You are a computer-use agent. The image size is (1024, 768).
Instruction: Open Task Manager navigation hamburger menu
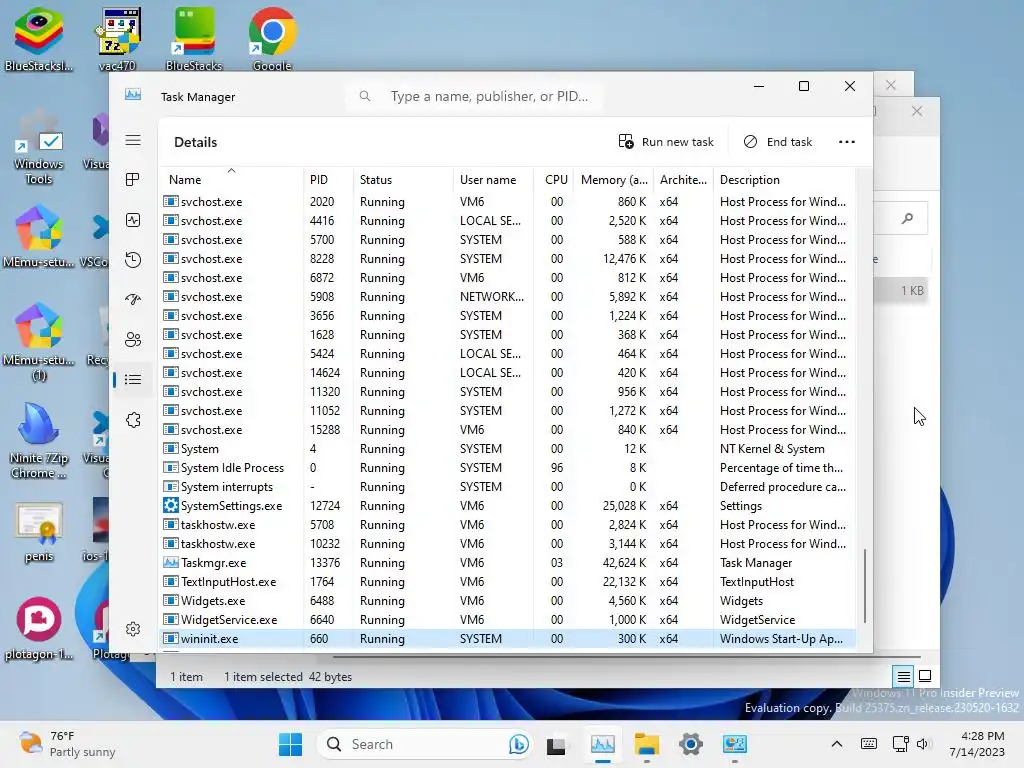(133, 140)
